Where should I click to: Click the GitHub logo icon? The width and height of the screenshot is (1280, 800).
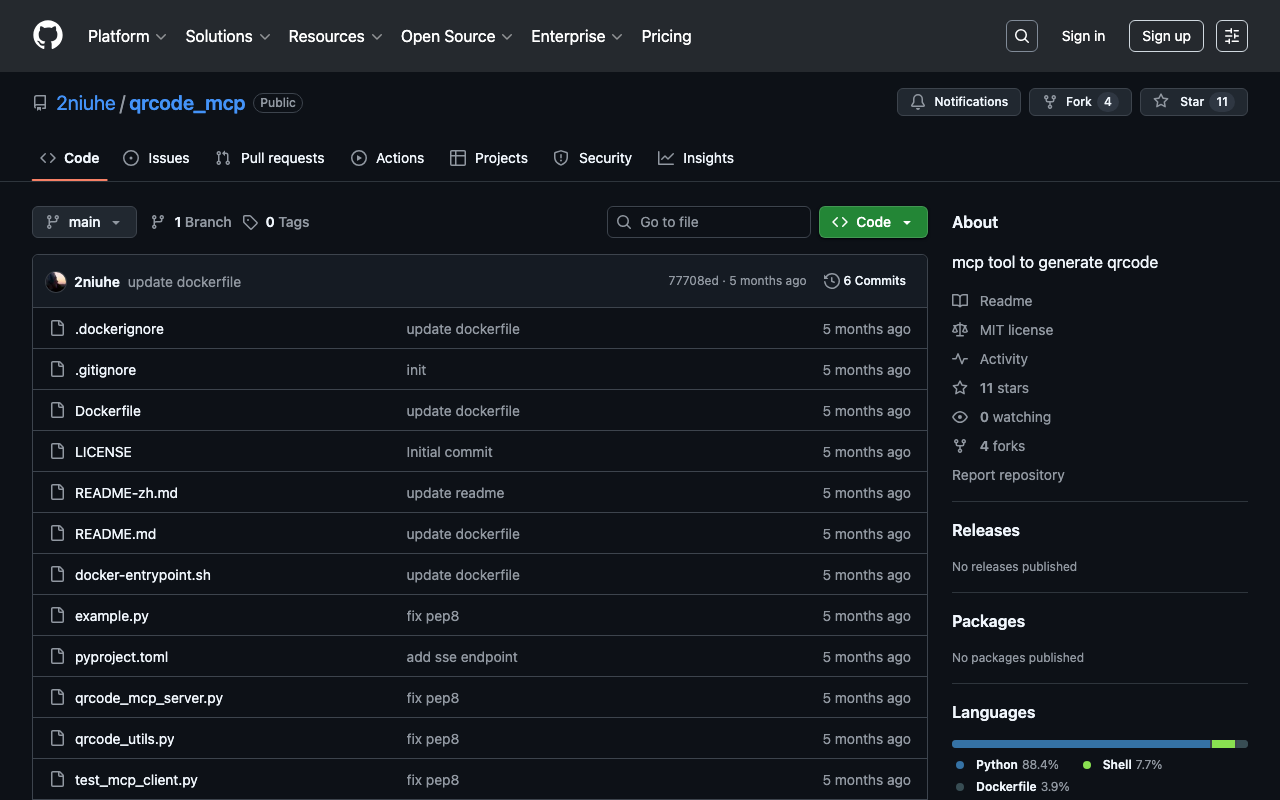pyautogui.click(x=48, y=36)
